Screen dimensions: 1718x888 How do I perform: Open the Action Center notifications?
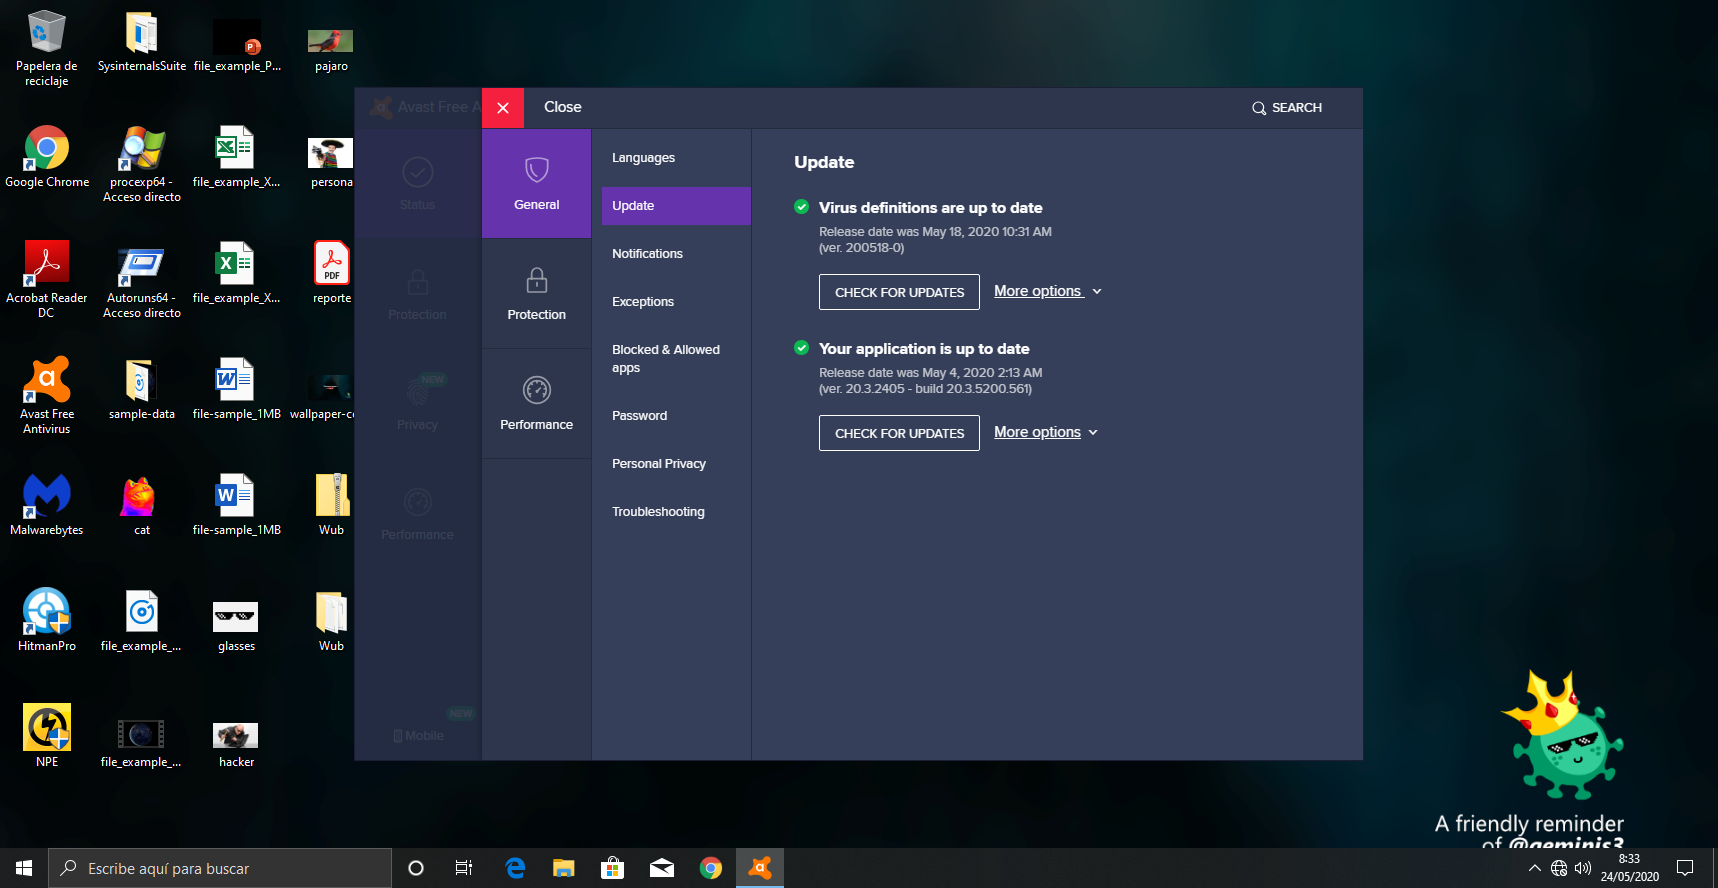[x=1685, y=868]
